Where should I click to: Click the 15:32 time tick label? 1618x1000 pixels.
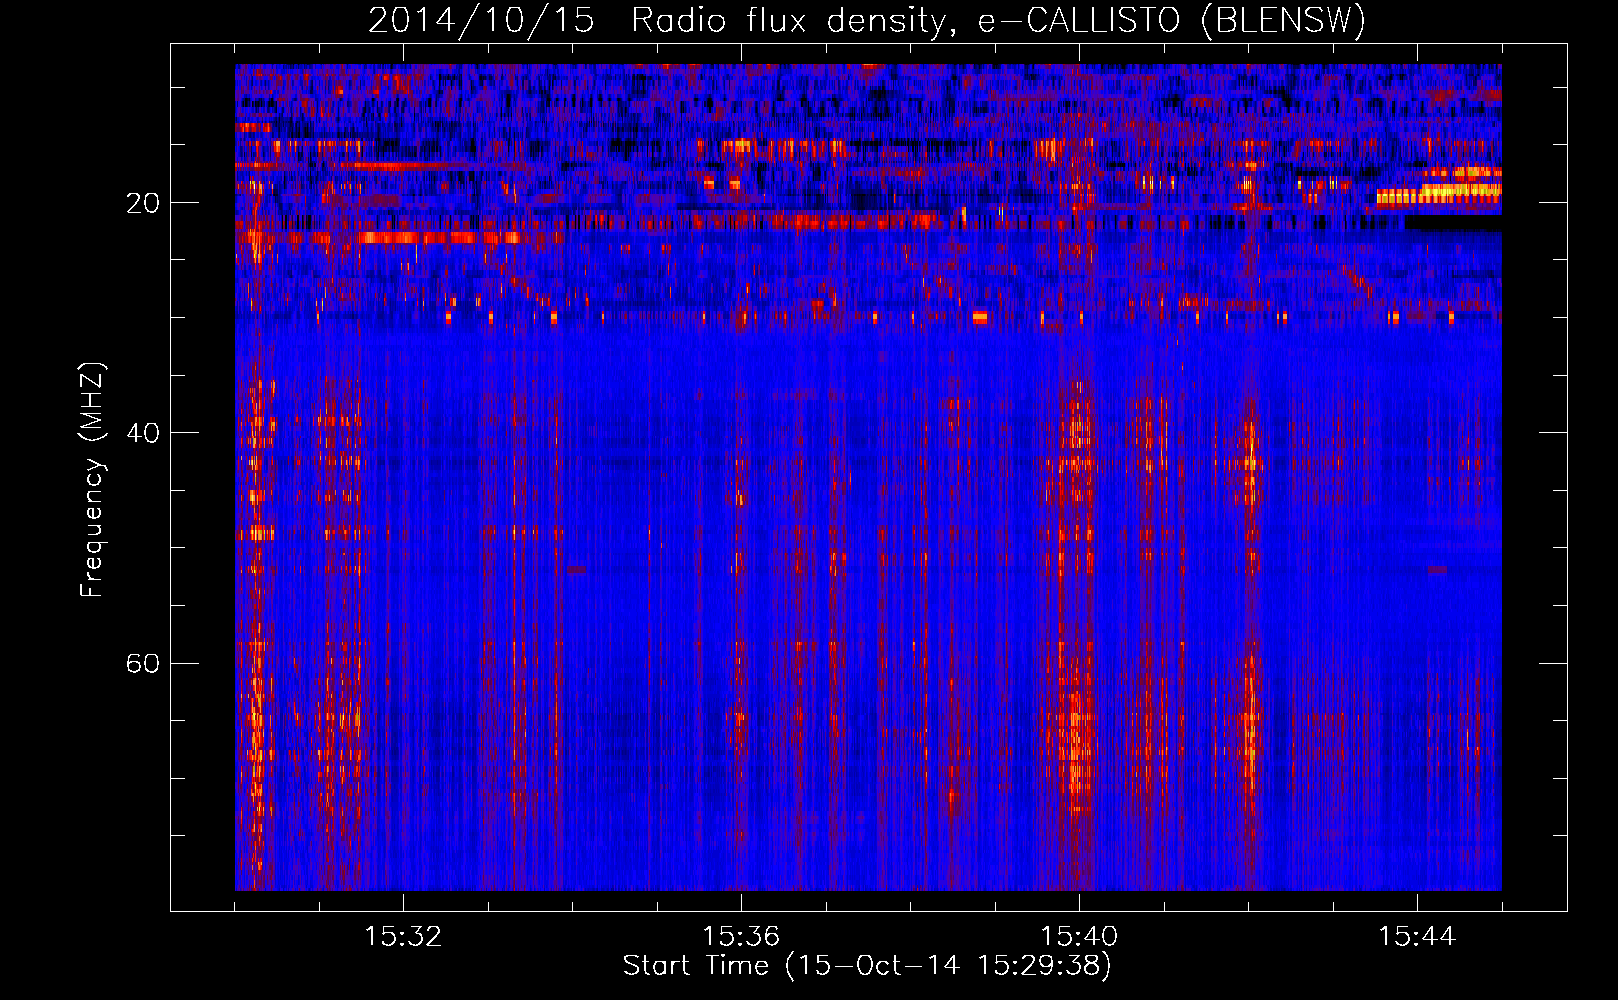[x=403, y=937]
